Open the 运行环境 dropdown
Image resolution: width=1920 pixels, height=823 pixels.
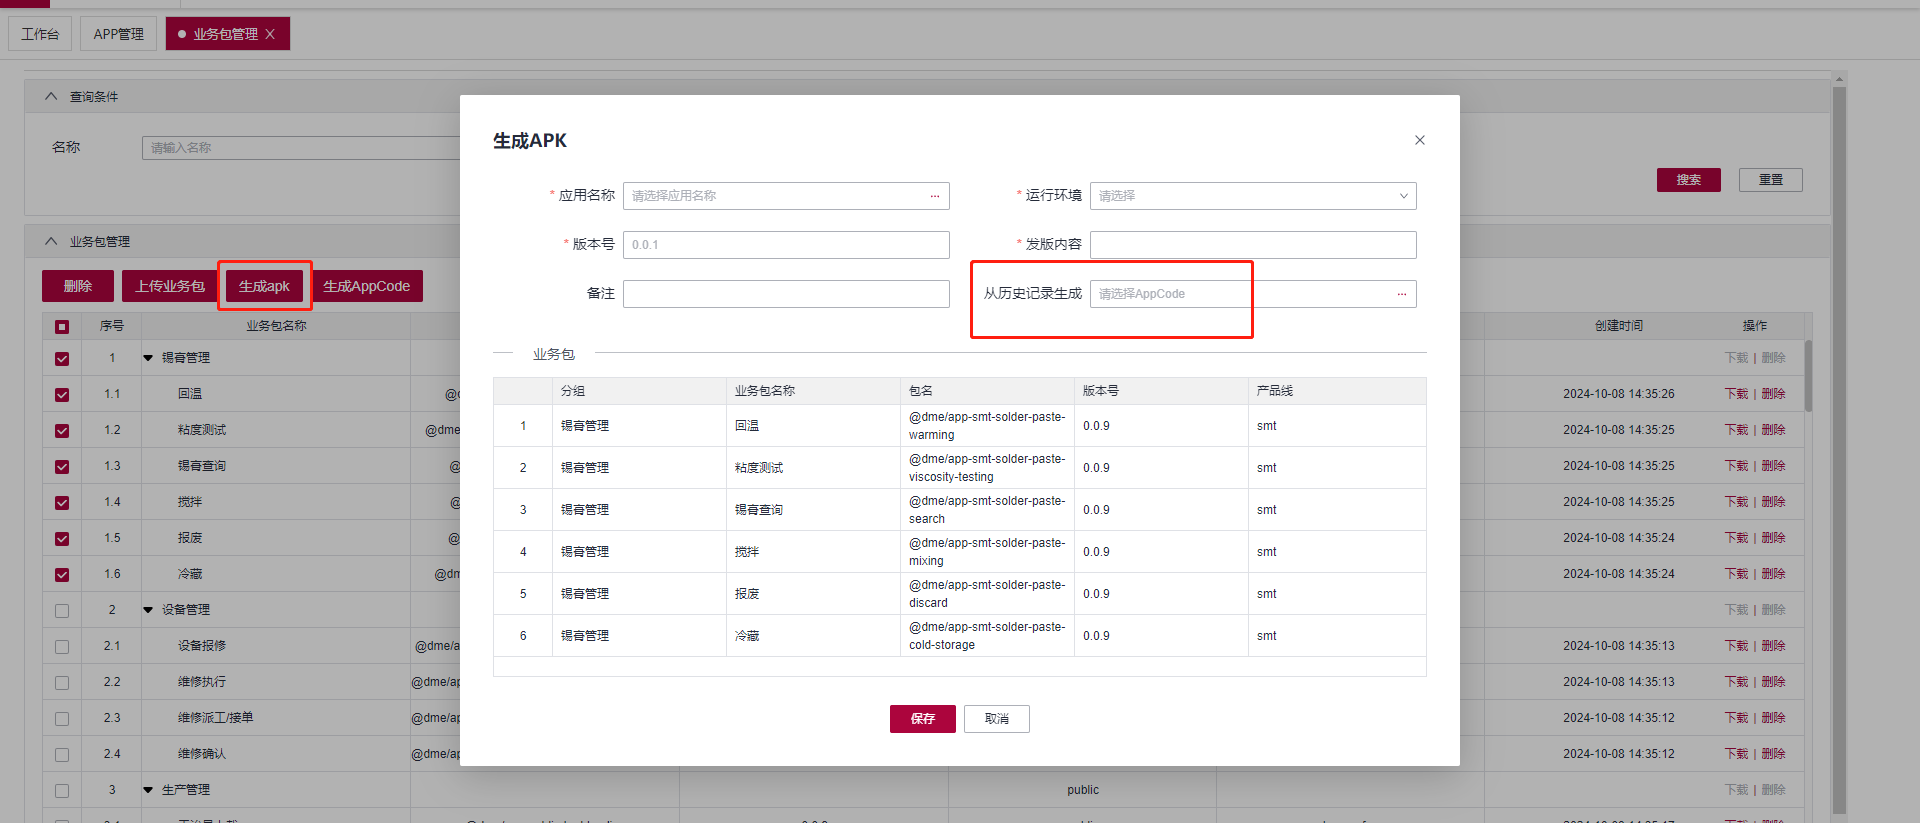[1252, 196]
